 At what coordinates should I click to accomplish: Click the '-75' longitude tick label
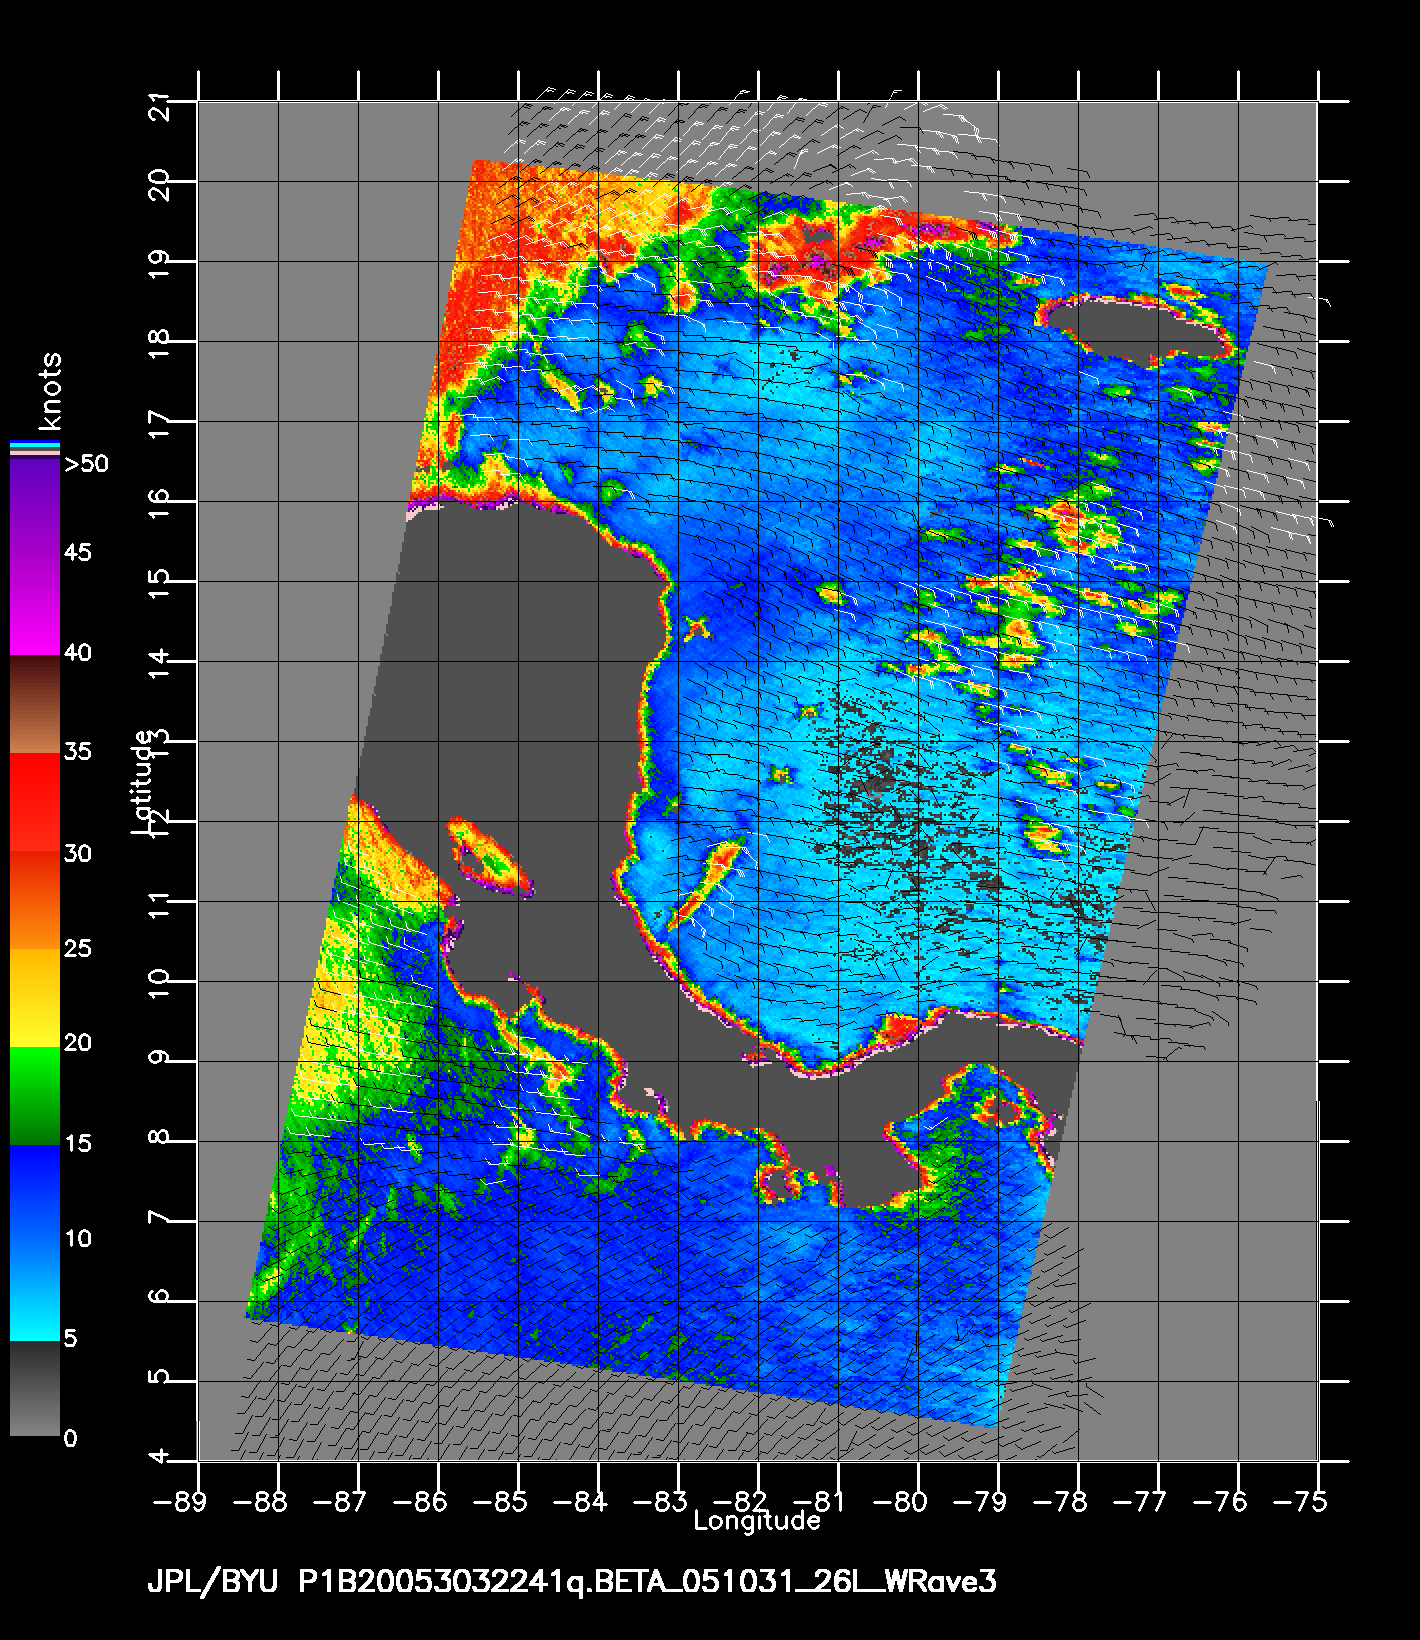1300,1501
